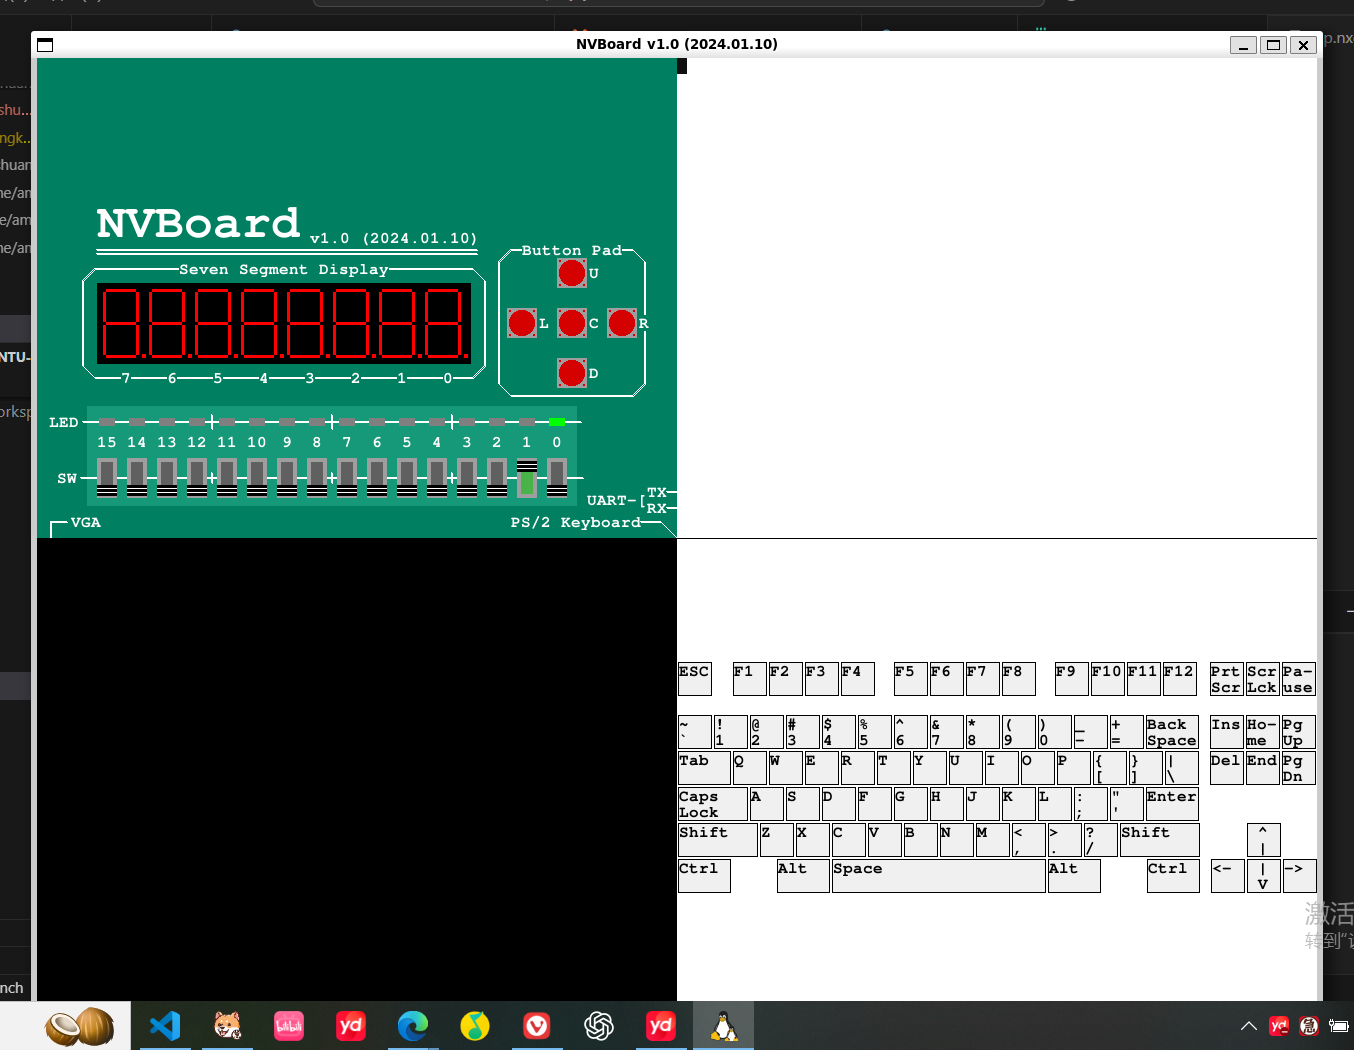1354x1050 pixels.
Task: Click the seven segment digit 7
Action: (x=122, y=323)
